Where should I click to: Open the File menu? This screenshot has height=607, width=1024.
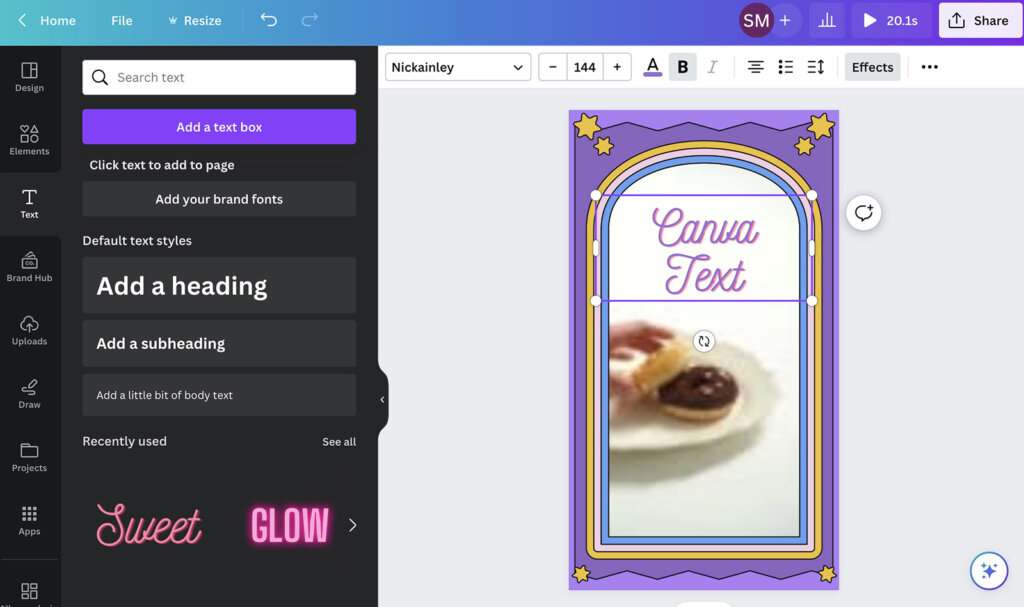tap(121, 20)
